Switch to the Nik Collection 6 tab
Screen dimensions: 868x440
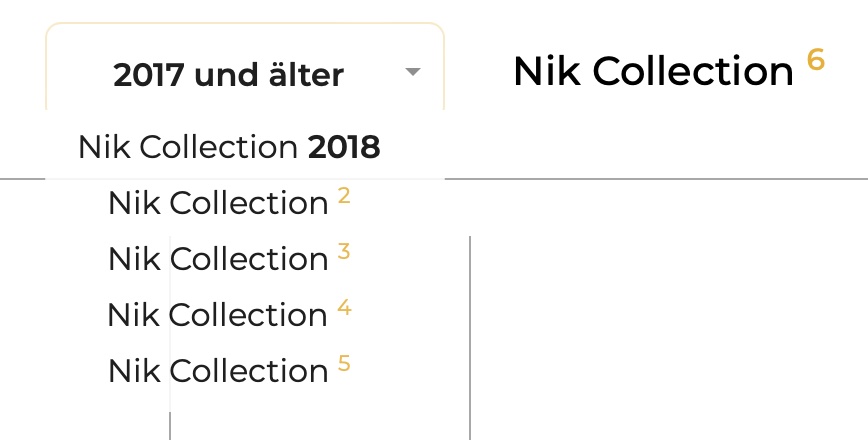tap(668, 70)
